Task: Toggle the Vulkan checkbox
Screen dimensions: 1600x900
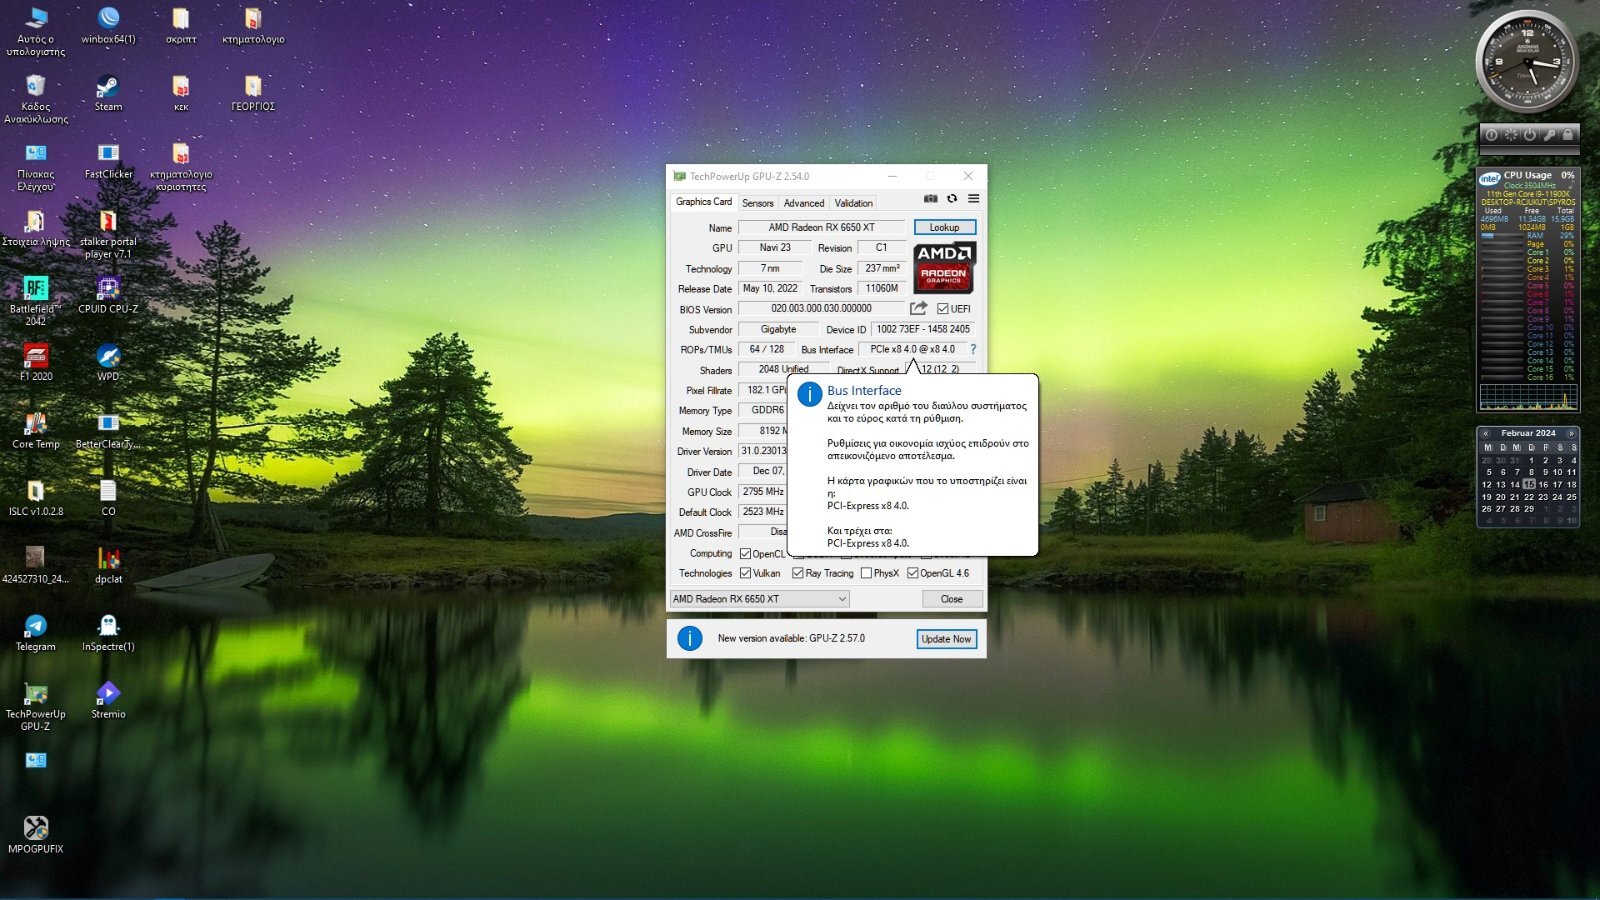Action: pos(745,573)
